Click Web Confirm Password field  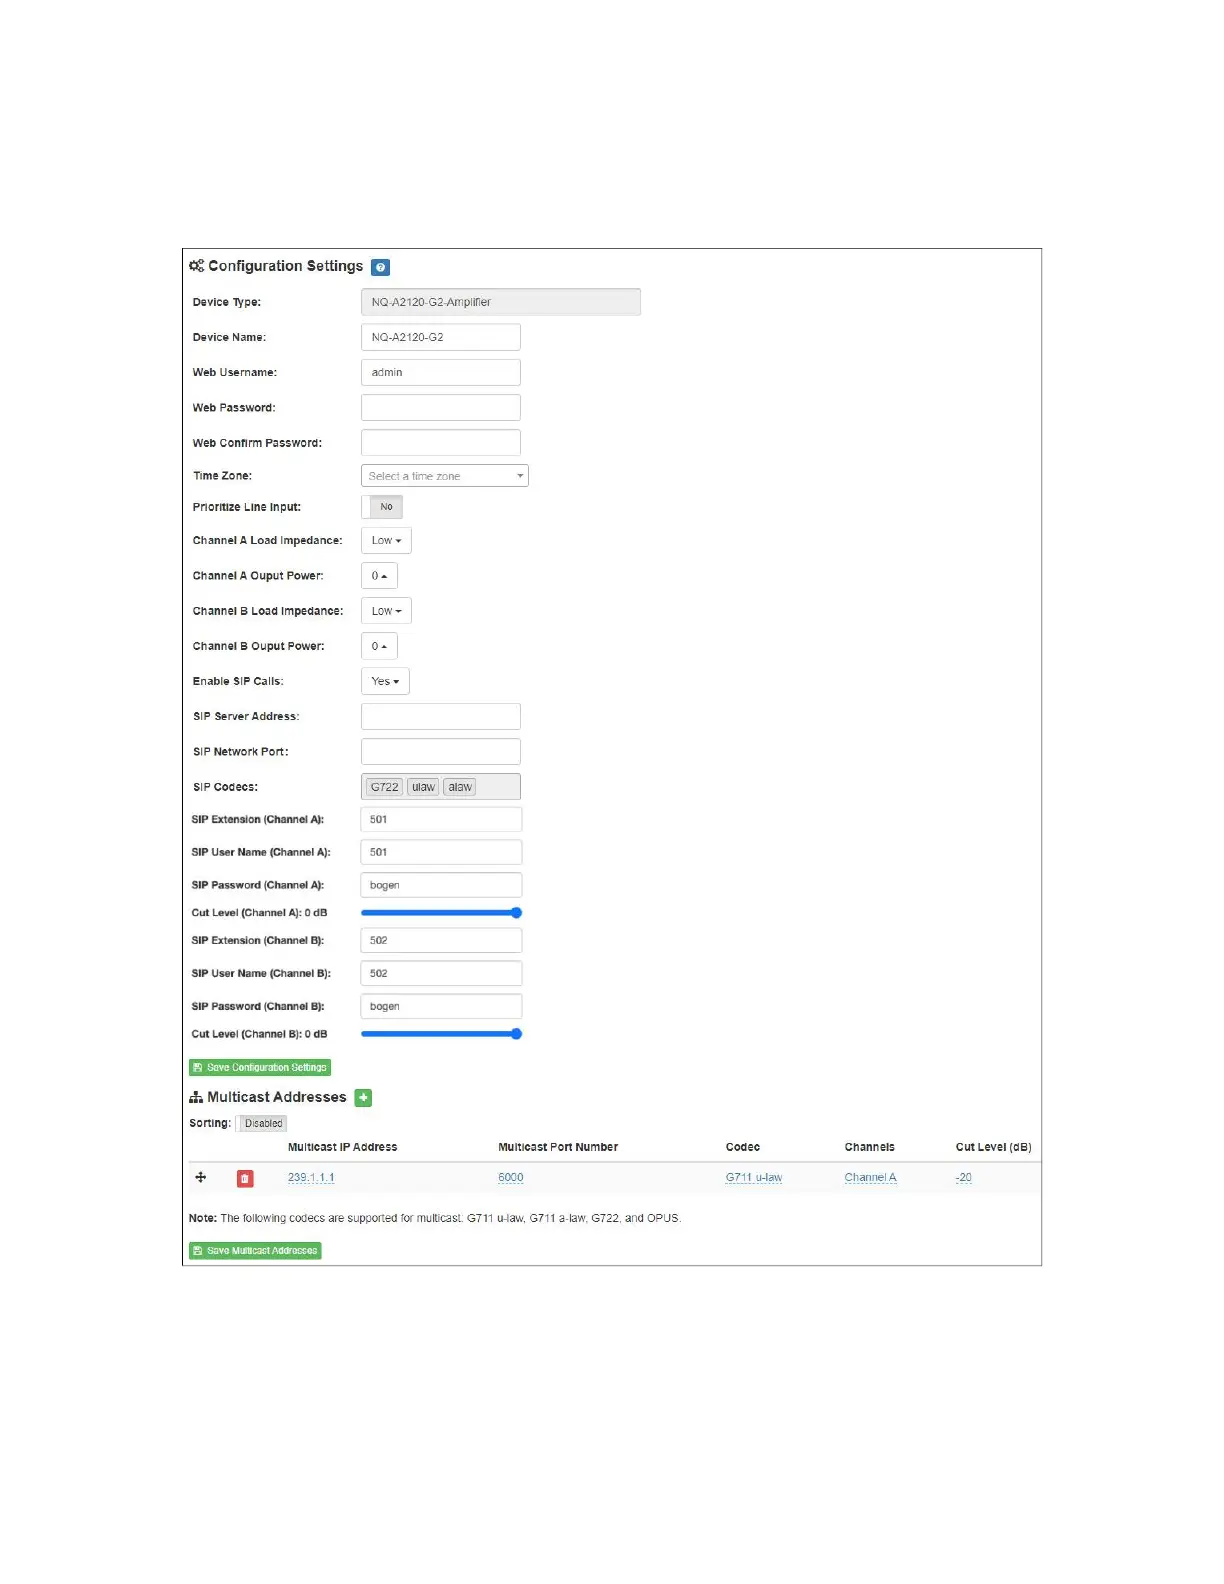[441, 442]
